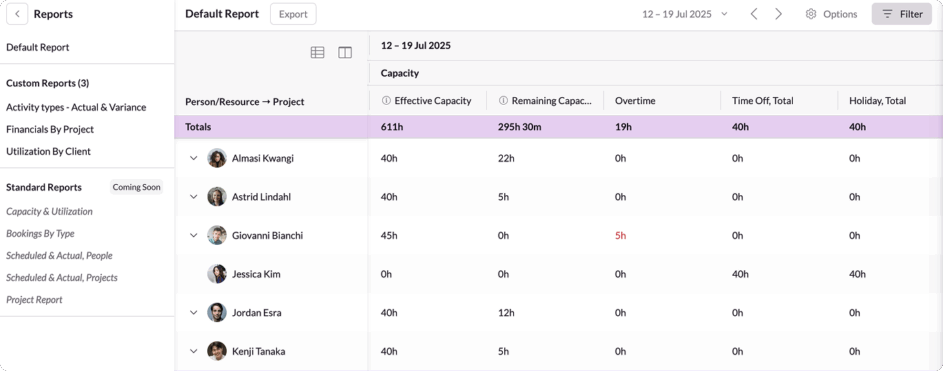Click Almasi Kwangi's avatar

pyautogui.click(x=217, y=158)
